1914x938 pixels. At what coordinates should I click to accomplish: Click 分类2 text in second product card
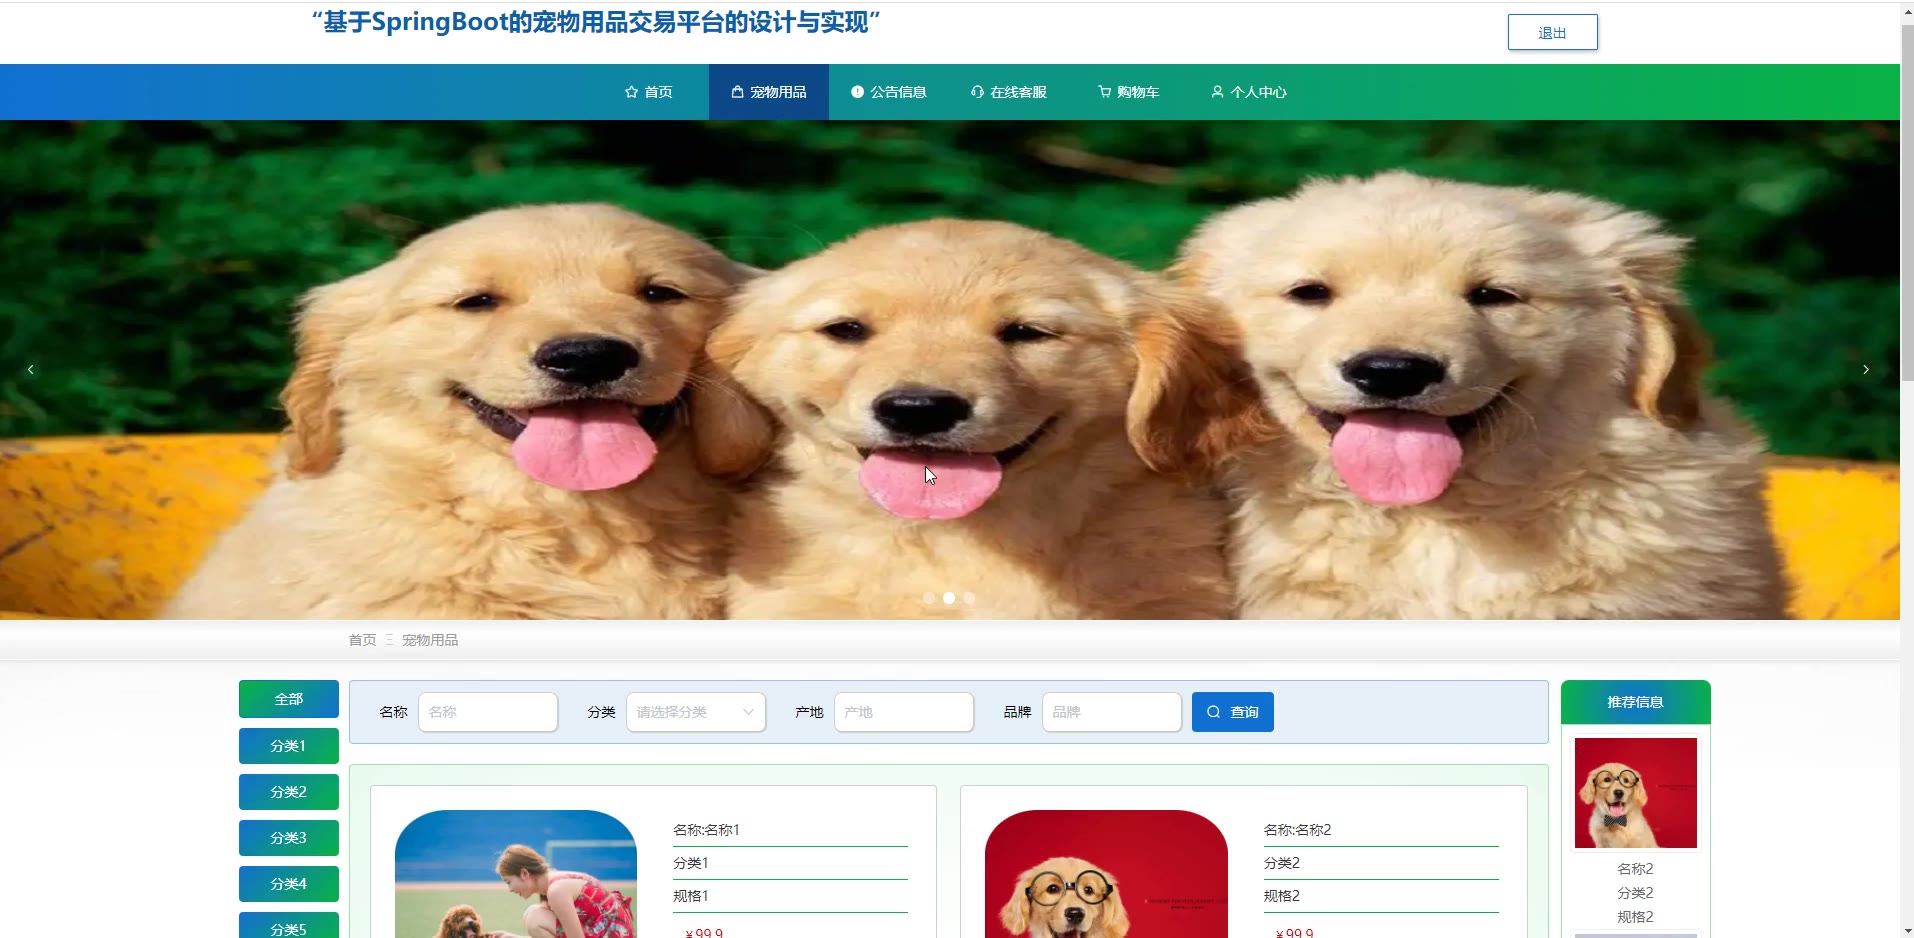point(1281,863)
